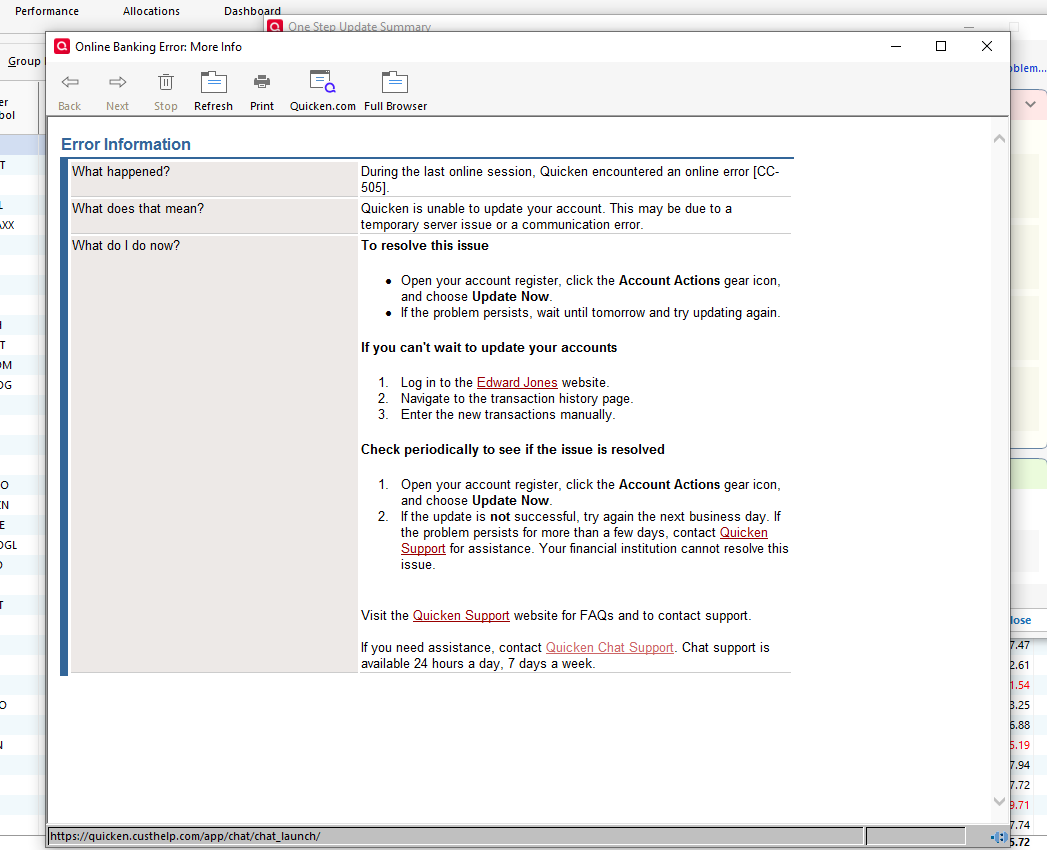Click 'If you can't wait to update' heading
Image resolution: width=1047 pixels, height=850 pixels.
coord(489,348)
